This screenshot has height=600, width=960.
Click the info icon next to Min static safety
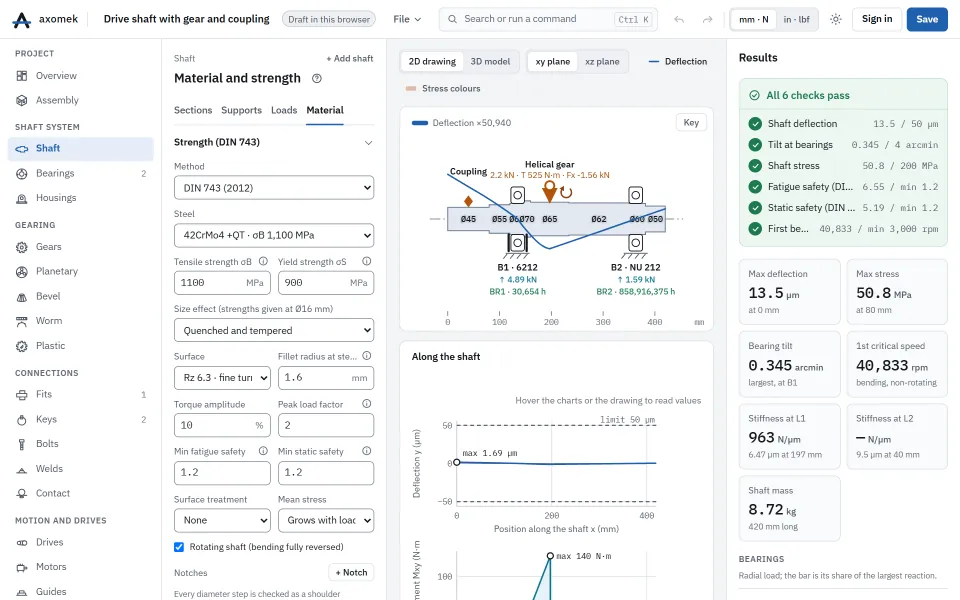pos(367,451)
